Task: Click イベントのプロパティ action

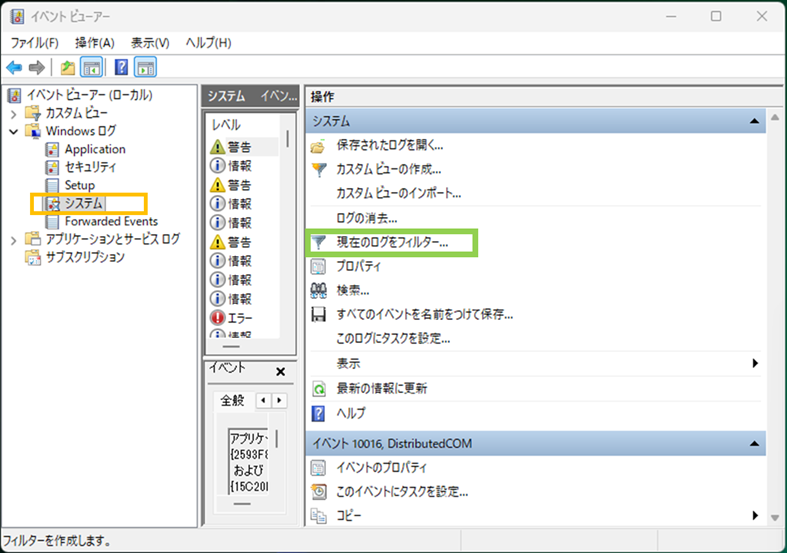Action: tap(381, 468)
